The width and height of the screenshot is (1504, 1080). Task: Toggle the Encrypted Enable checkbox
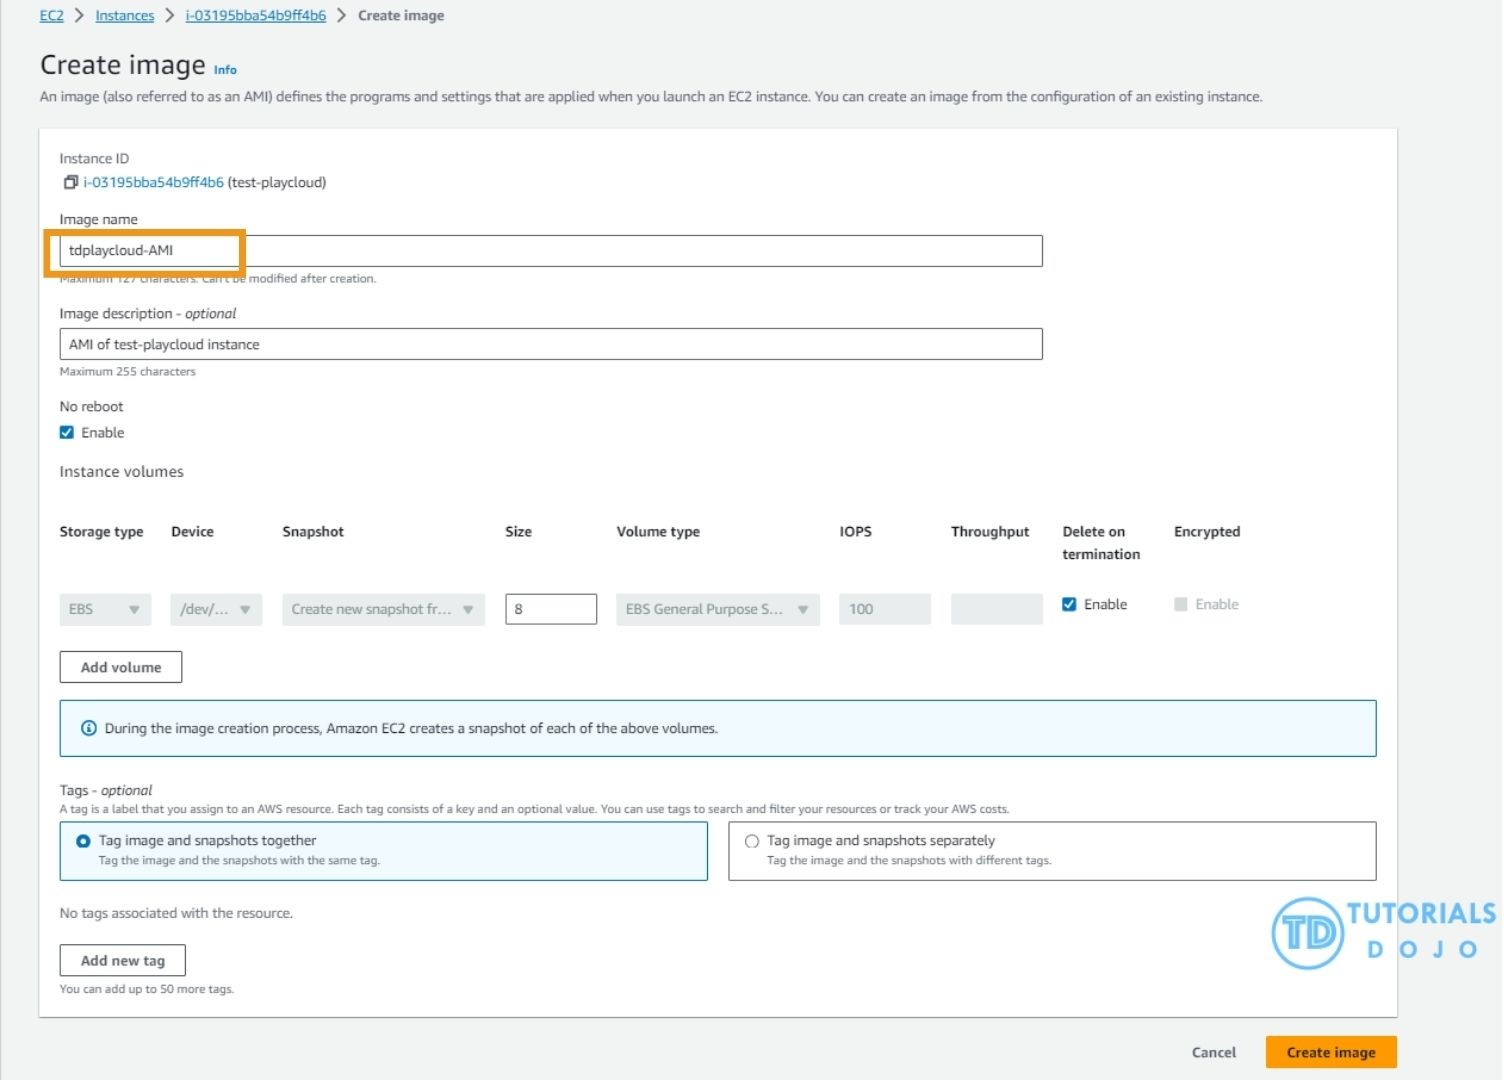(1181, 604)
